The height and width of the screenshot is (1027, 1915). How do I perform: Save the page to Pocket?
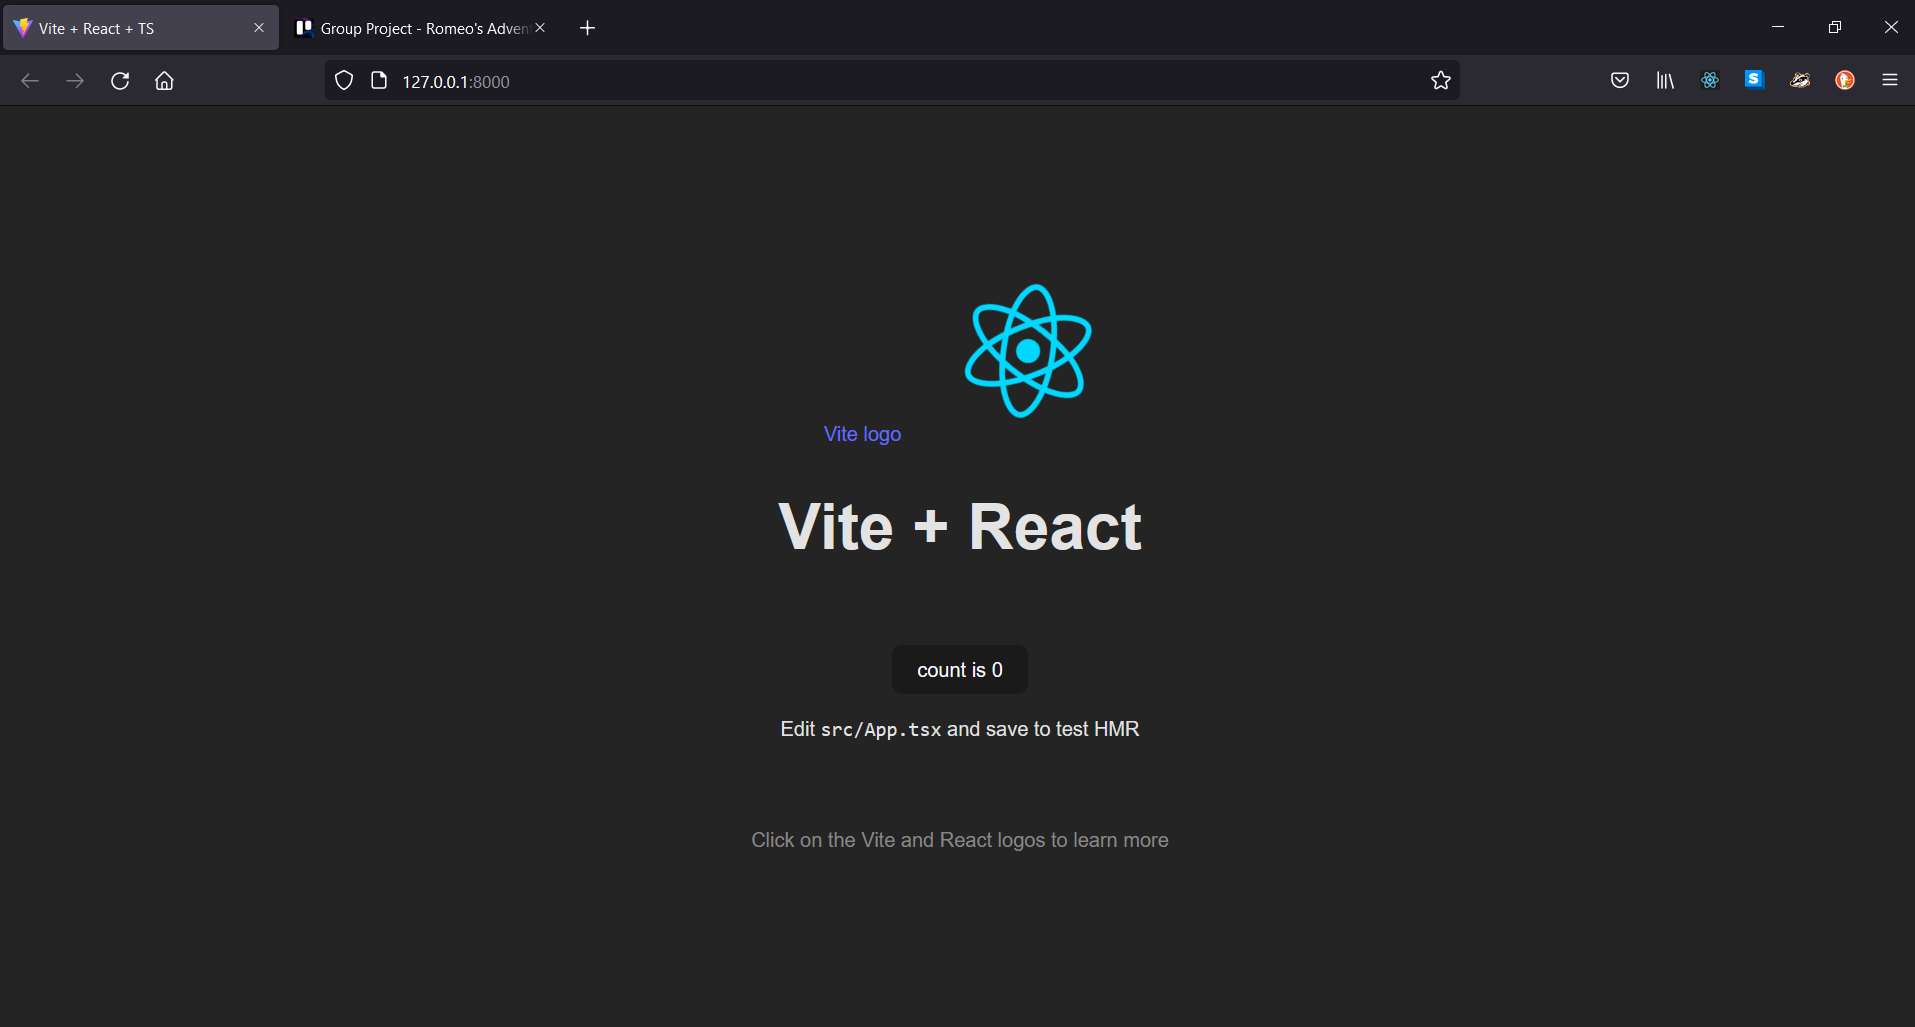tap(1620, 81)
